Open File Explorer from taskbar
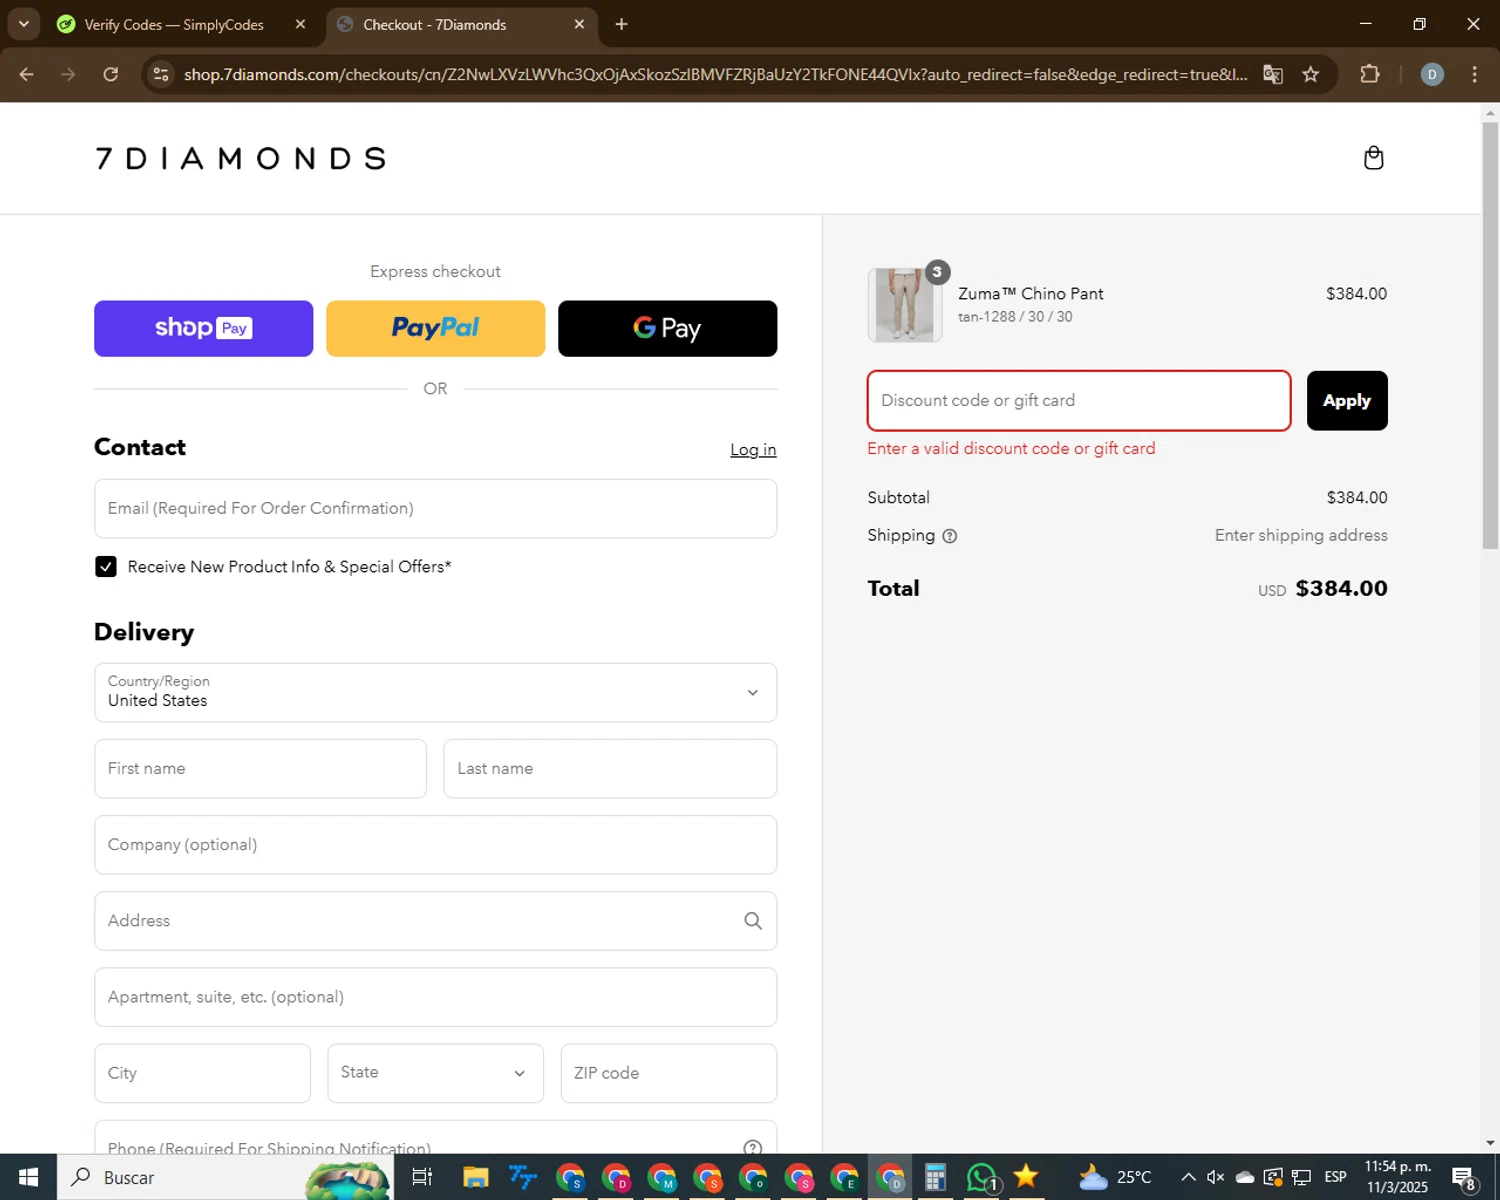The height and width of the screenshot is (1200, 1500). (475, 1177)
